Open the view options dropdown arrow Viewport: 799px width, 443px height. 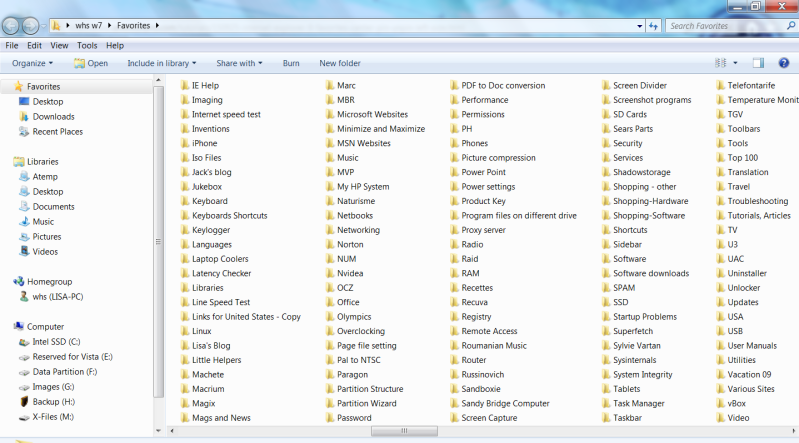[735, 63]
